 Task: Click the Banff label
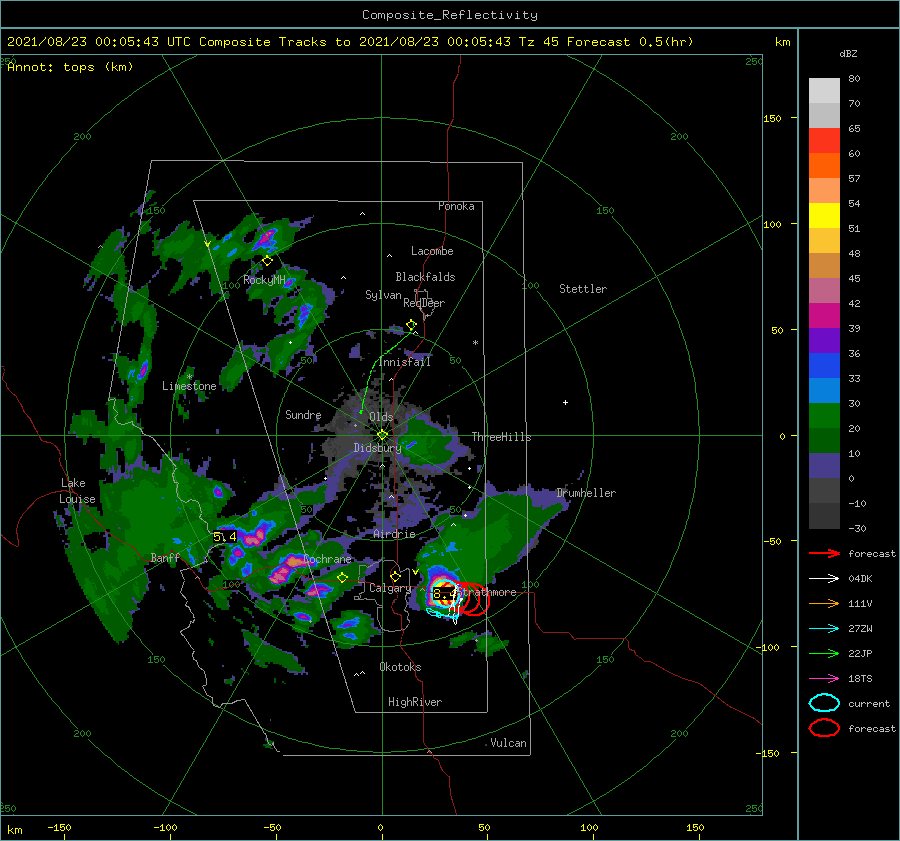(165, 557)
